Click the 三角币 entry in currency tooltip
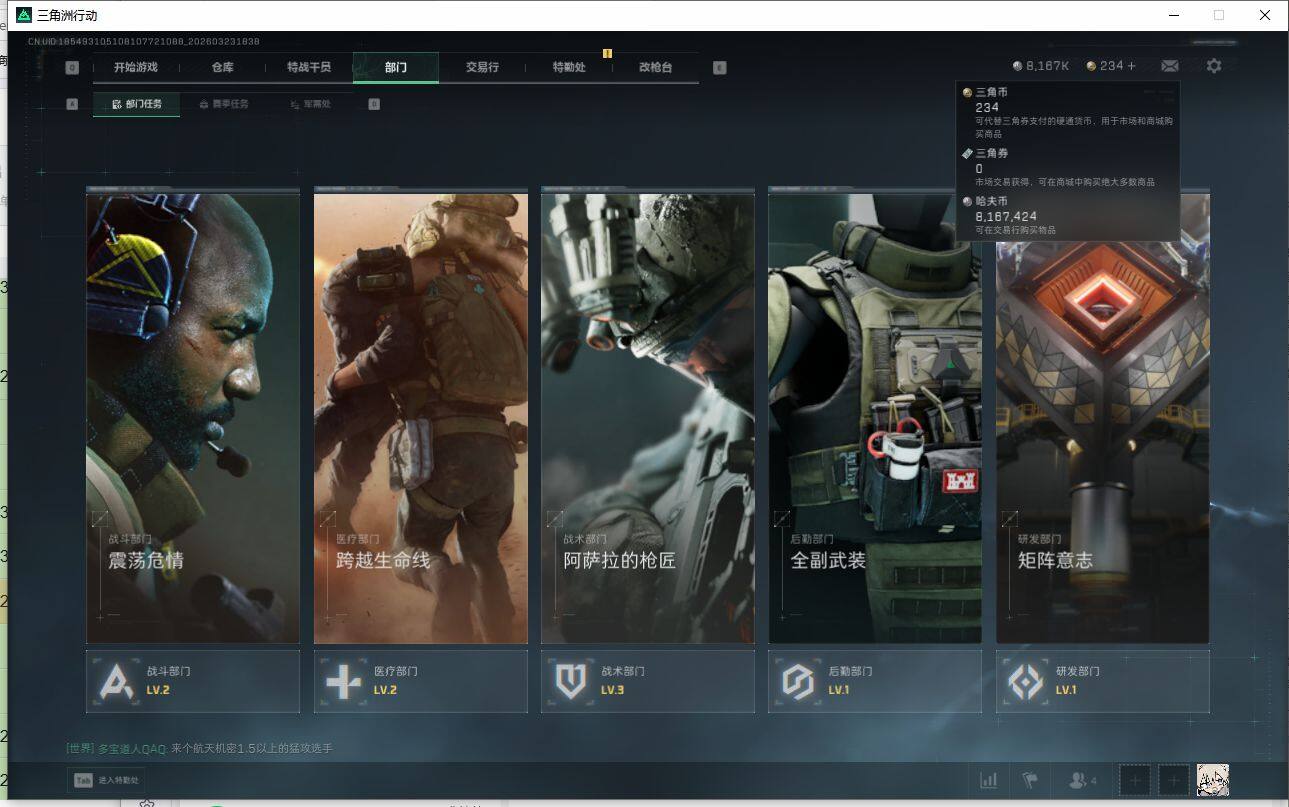1289x807 pixels. [x=1066, y=112]
